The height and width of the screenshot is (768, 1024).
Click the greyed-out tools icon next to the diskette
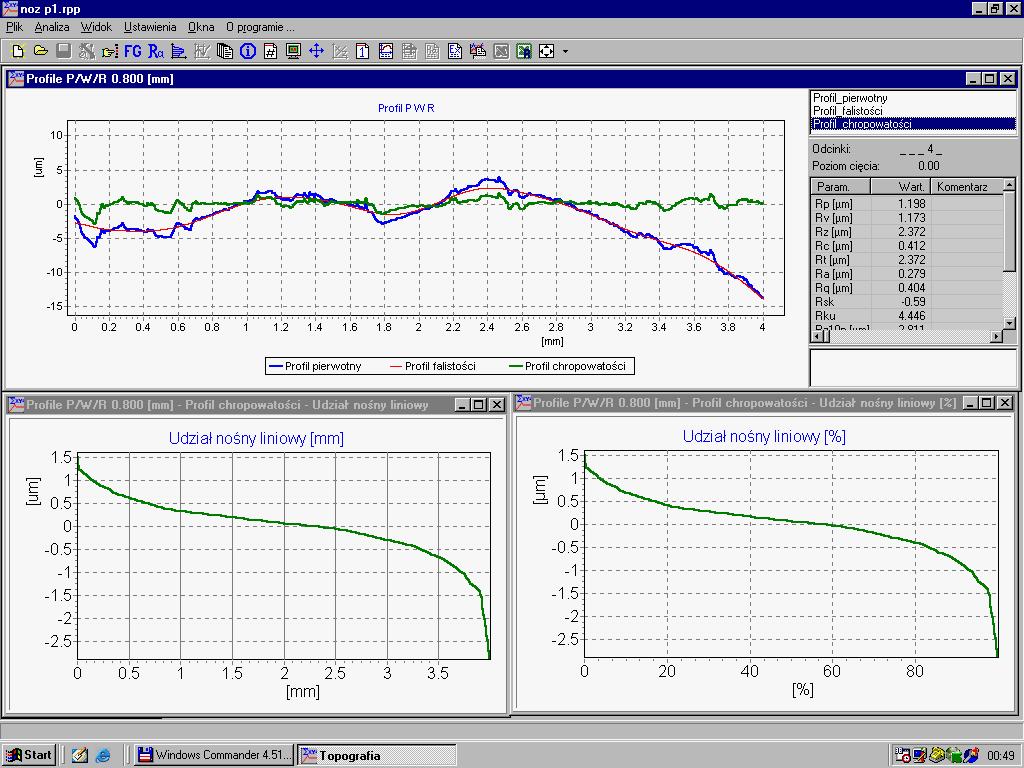(86, 51)
